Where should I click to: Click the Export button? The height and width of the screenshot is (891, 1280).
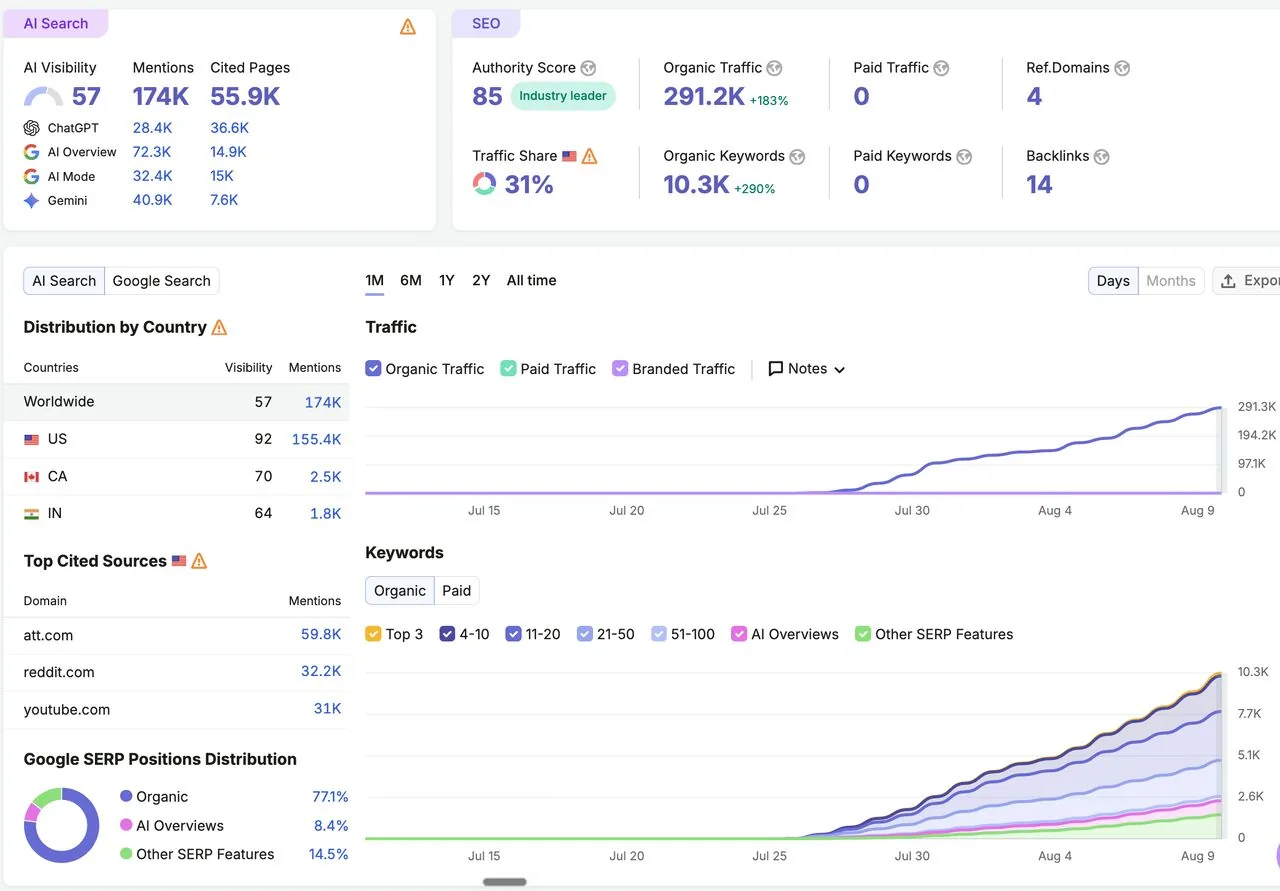coord(1249,281)
